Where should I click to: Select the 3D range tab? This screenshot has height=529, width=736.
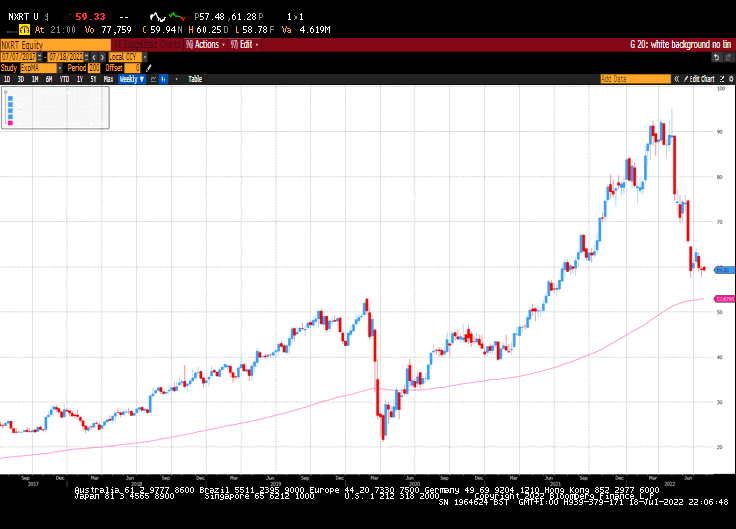[21, 79]
